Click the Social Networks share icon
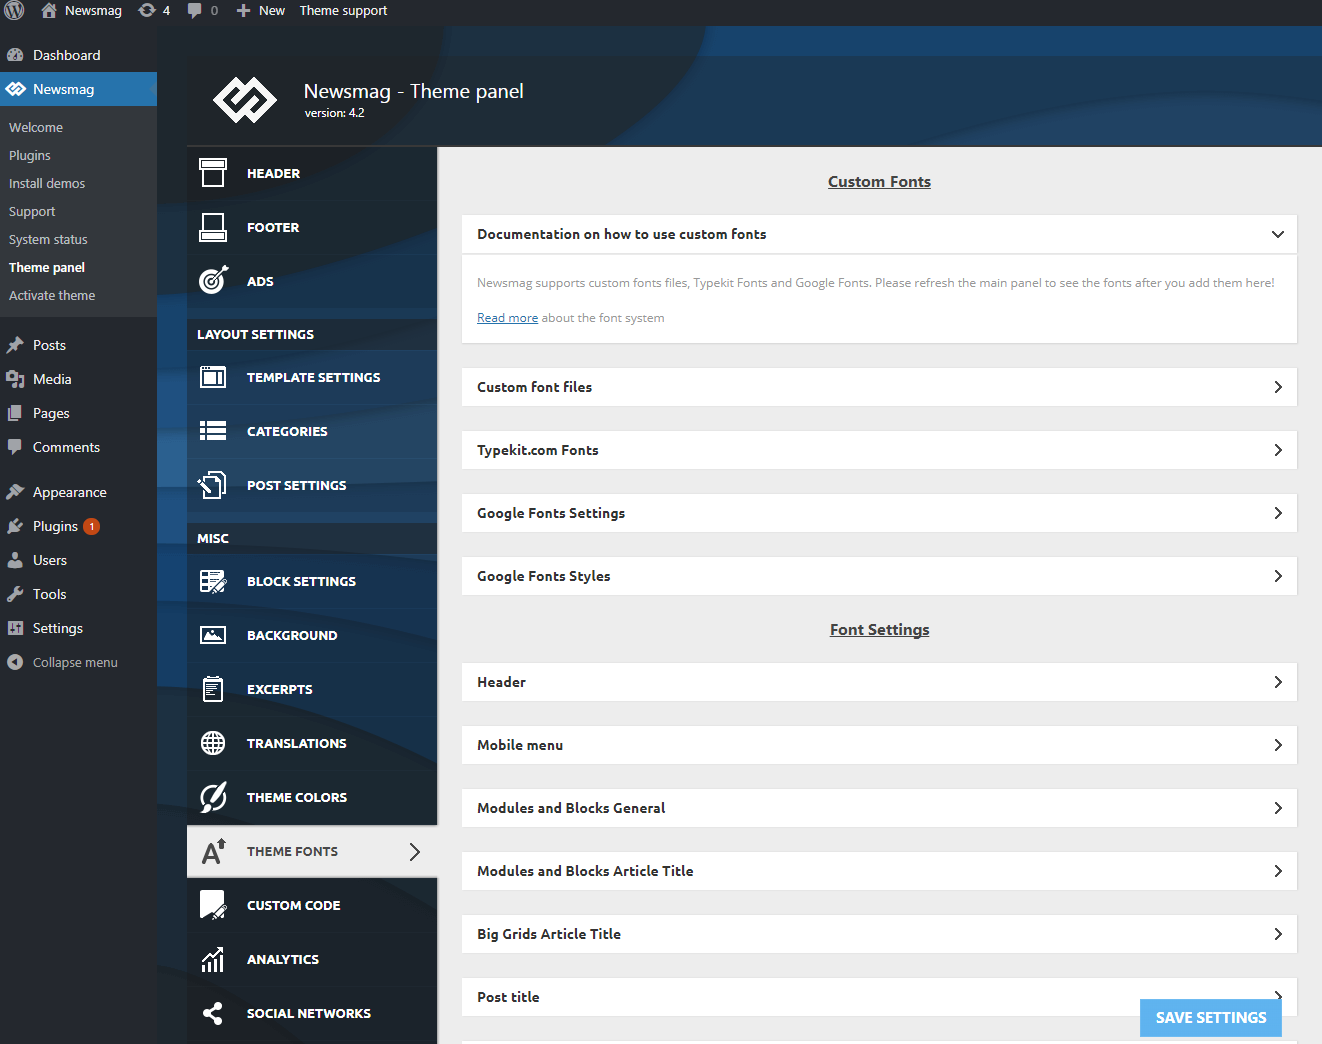 (x=213, y=1013)
